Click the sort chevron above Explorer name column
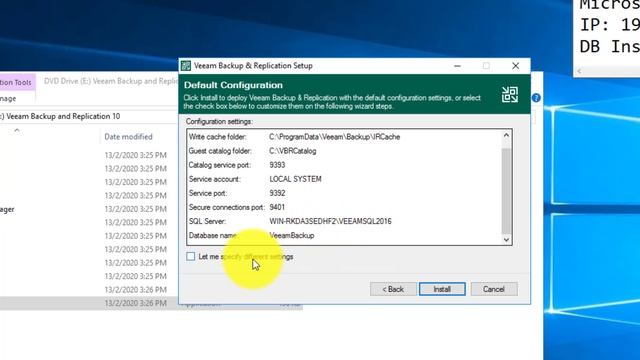The width and height of the screenshot is (640, 360). coord(17,130)
